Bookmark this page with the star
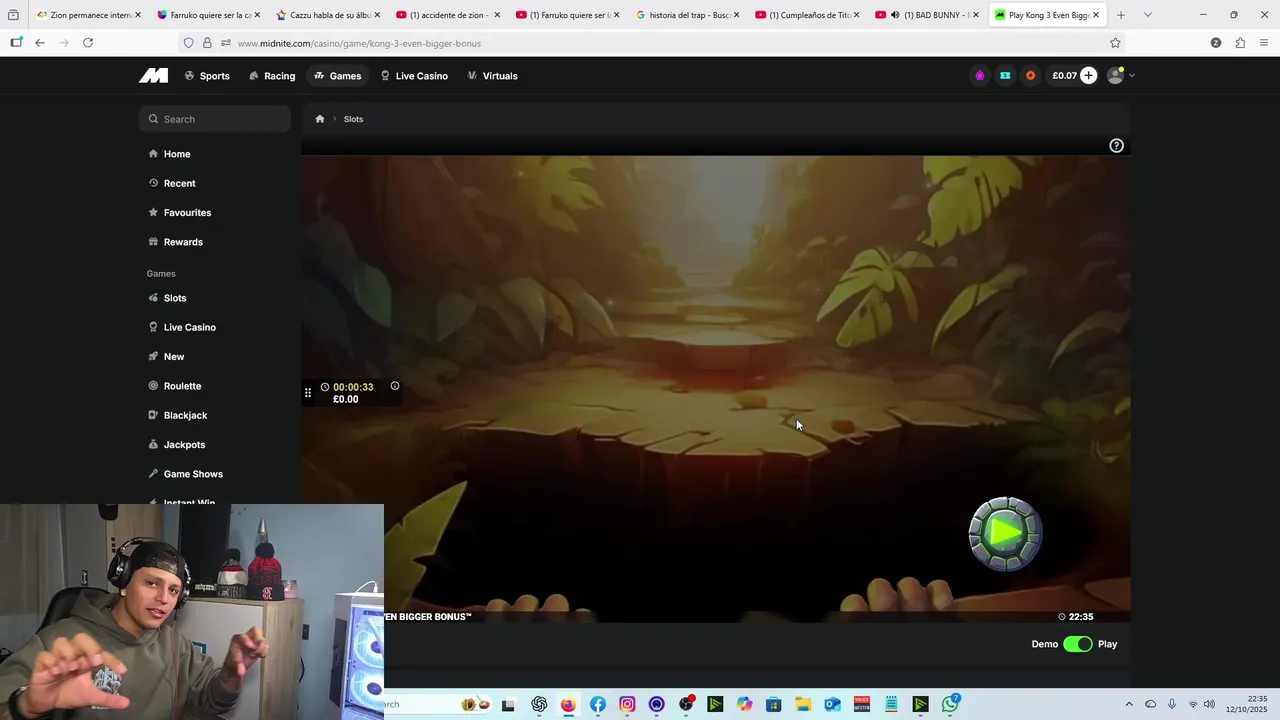This screenshot has height=720, width=1280. coord(1115,43)
